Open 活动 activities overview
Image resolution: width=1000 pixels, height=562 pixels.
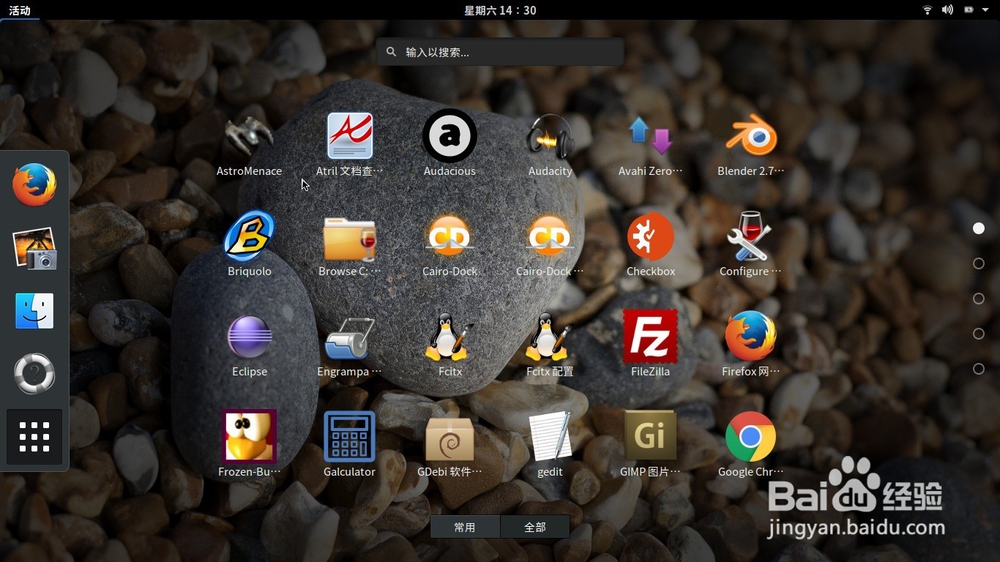pos(20,10)
